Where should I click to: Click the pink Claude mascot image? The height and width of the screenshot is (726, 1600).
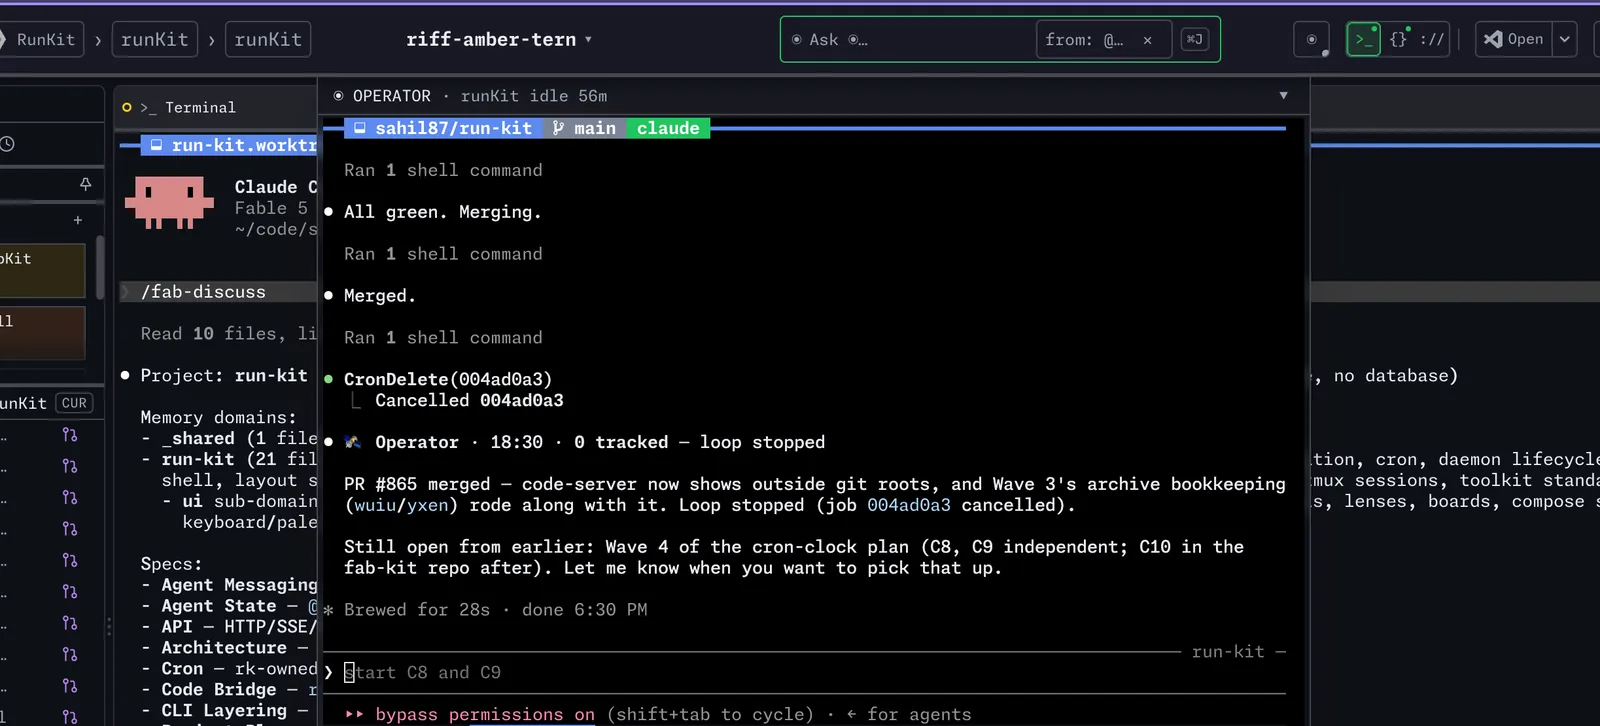[169, 203]
